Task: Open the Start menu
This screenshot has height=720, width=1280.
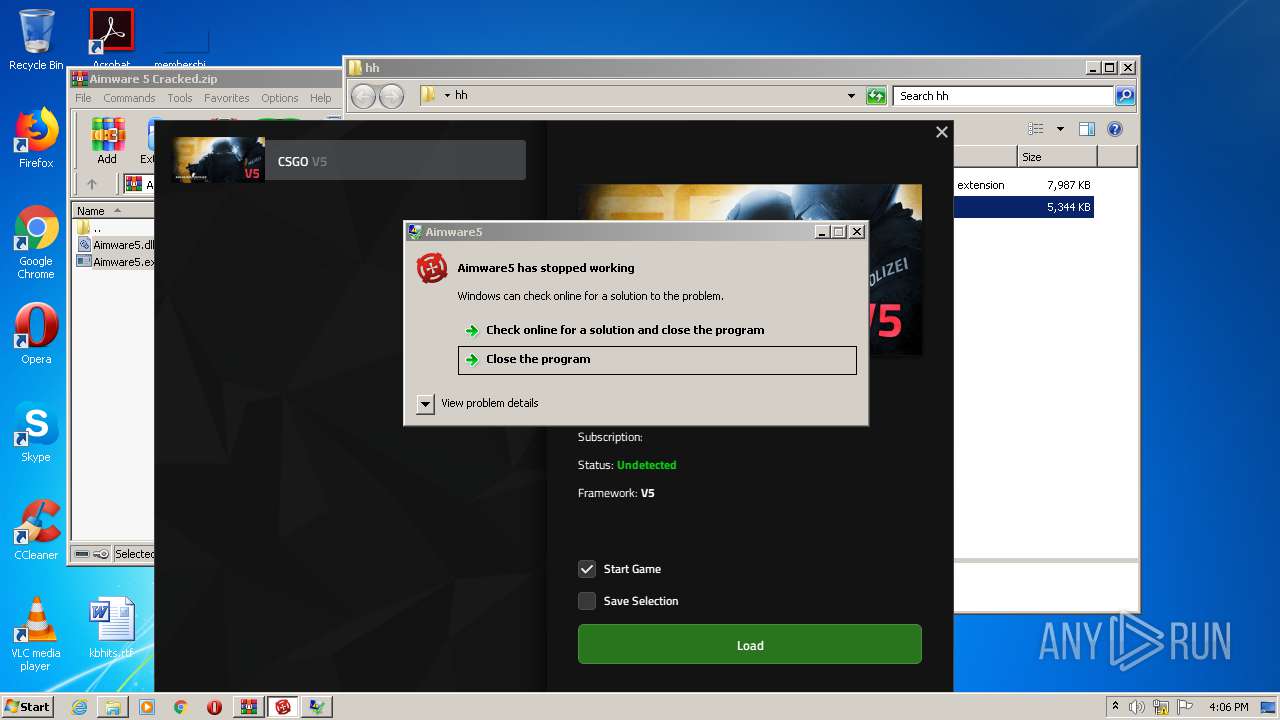Action: 27,707
